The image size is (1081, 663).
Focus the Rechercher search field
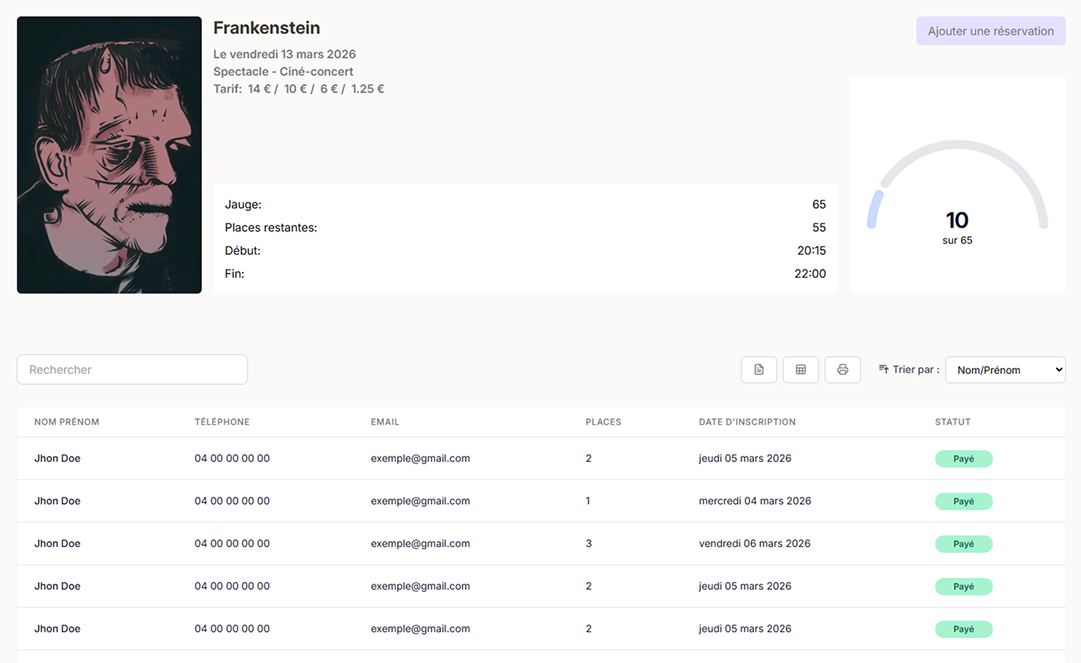(132, 369)
